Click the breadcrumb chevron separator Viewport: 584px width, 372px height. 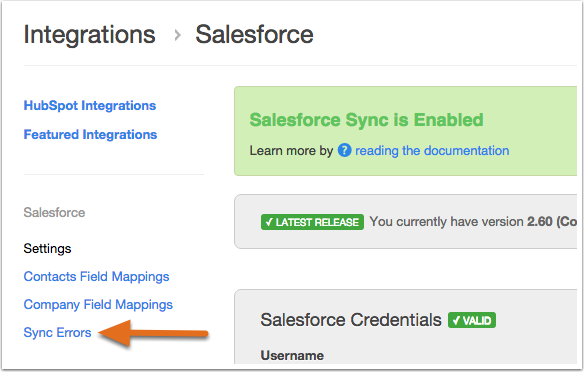178,35
